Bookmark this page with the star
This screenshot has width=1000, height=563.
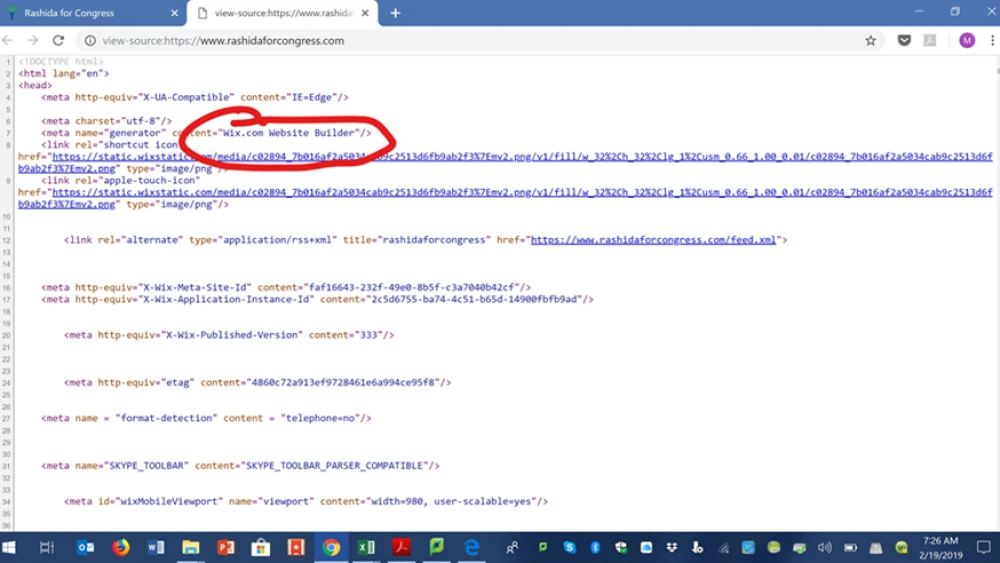[x=871, y=40]
